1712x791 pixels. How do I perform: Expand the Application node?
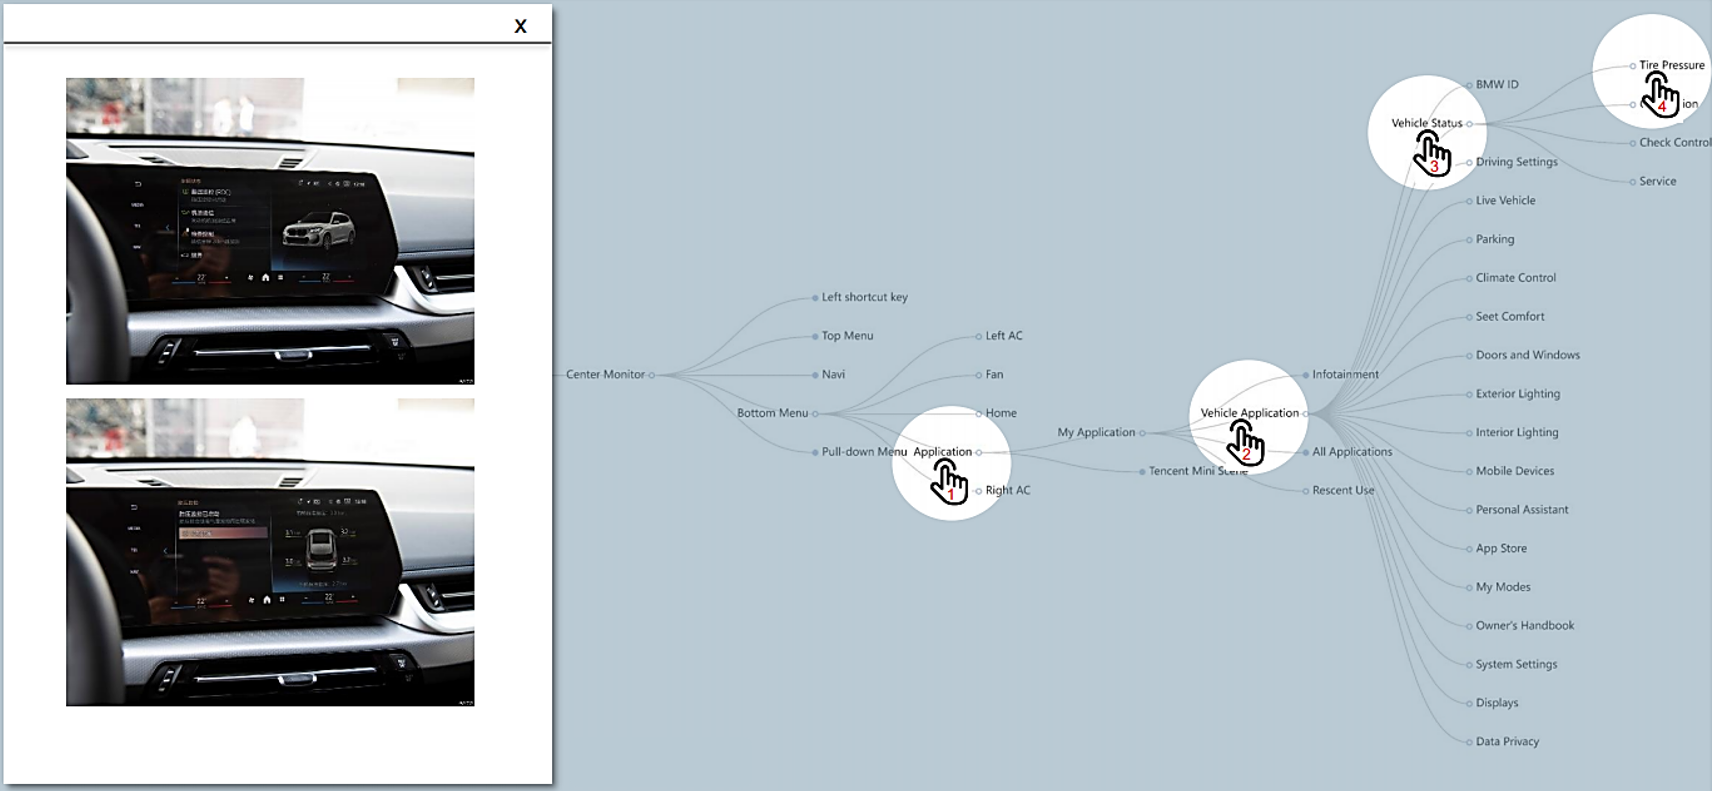click(942, 452)
